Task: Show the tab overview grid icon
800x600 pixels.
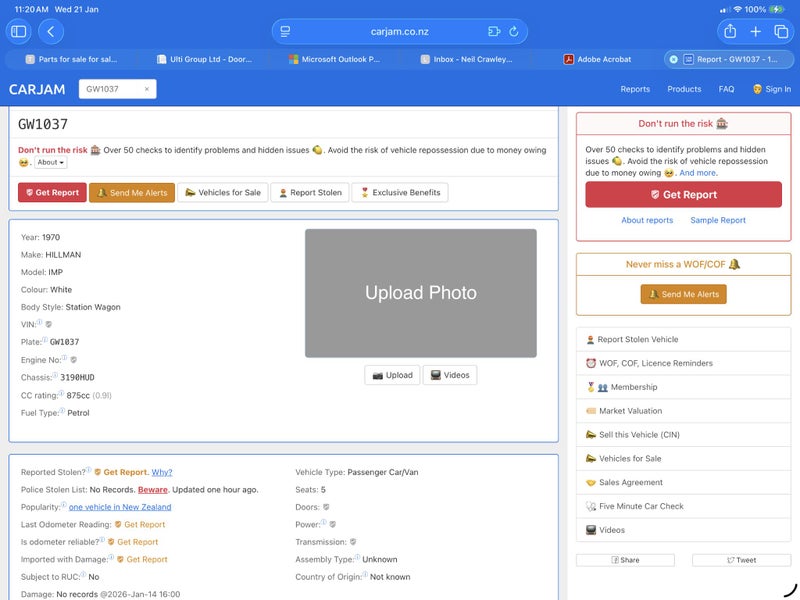Action: 781,32
